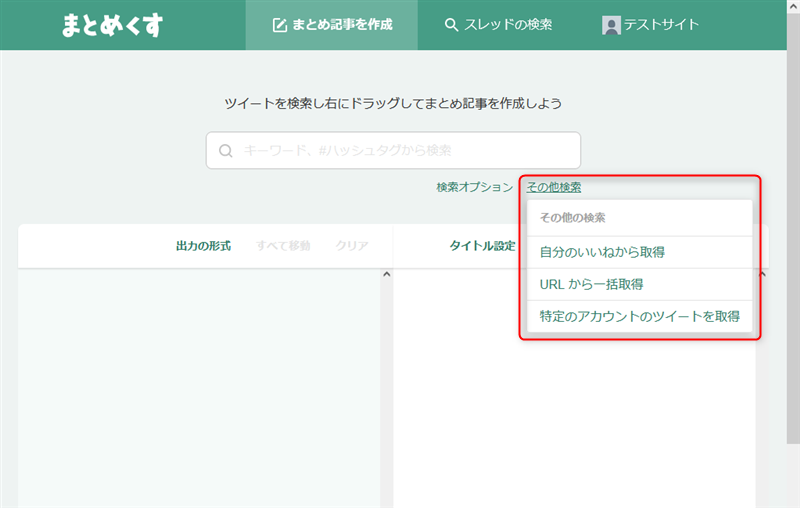Viewport: 800px width, 508px height.
Task: Click 出力の形式
Action: tap(204, 246)
